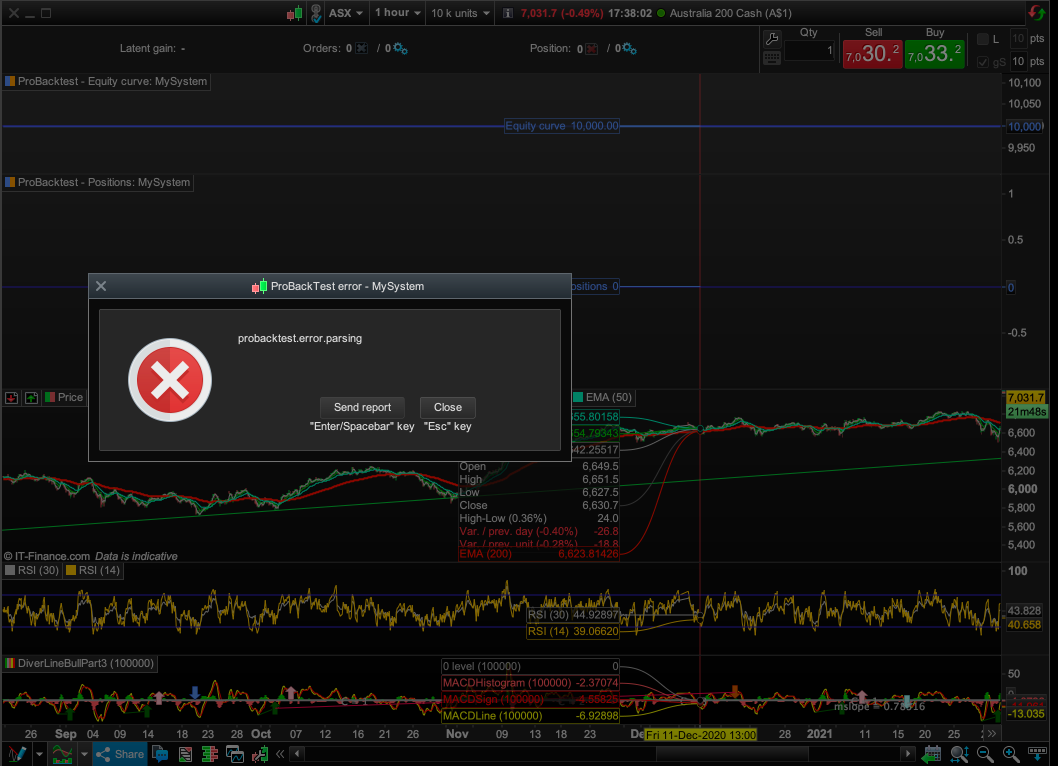Open the 10 k units dropdown

(x=460, y=13)
